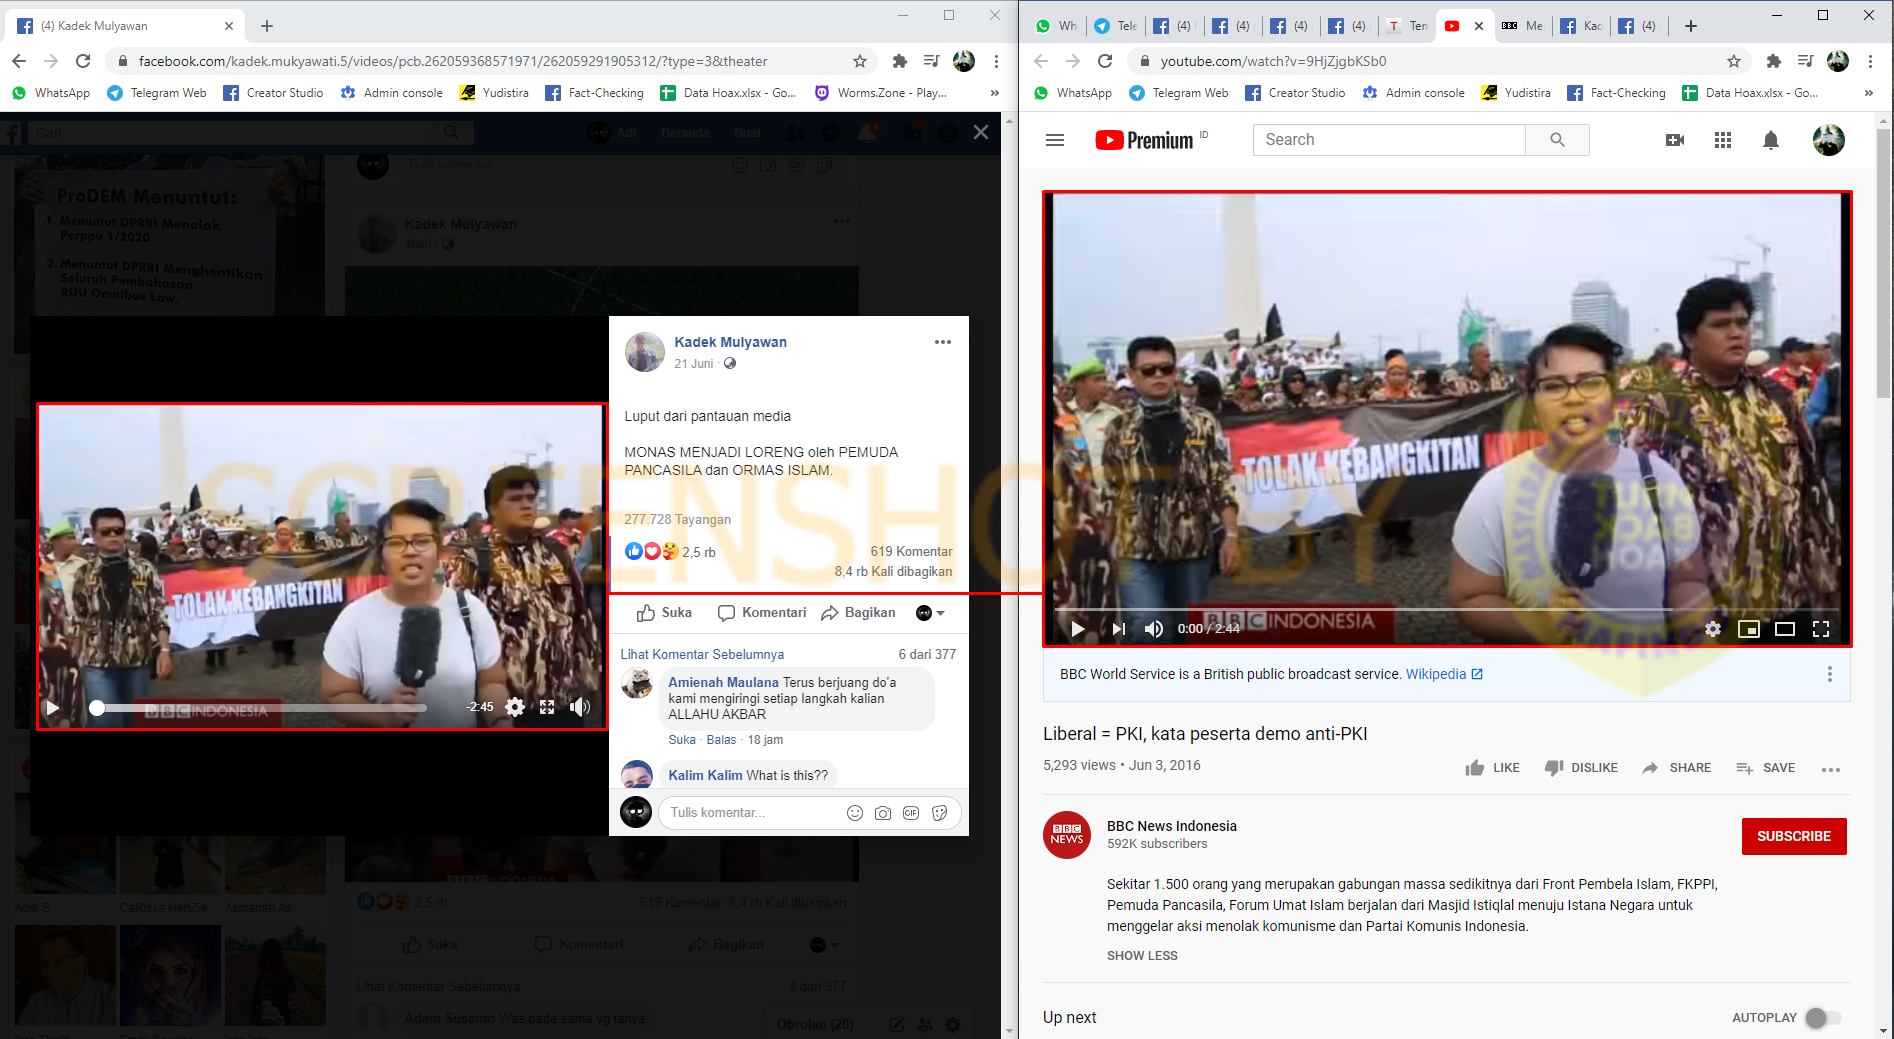Play the YouTube video
The height and width of the screenshot is (1039, 1894).
[1078, 629]
